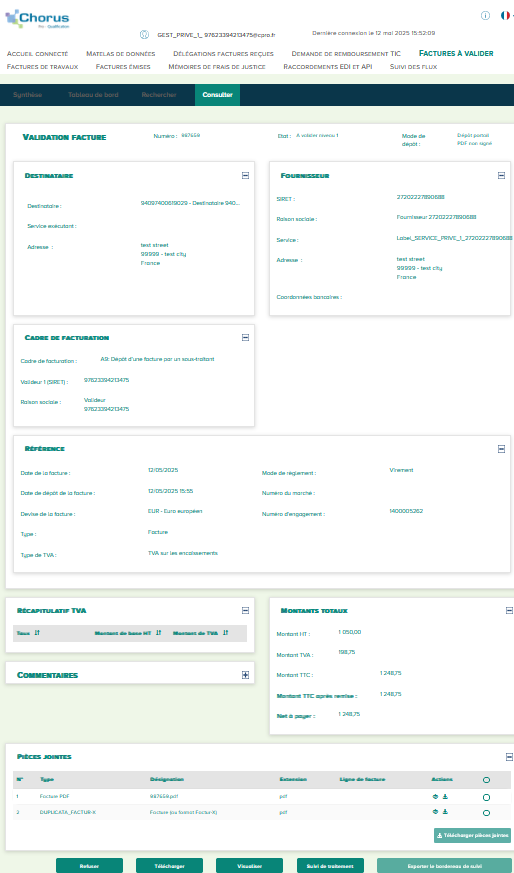Screen dimensions: 514x873
Task: View the 987659.pdf attachment with the eye icon
Action: [436, 796]
